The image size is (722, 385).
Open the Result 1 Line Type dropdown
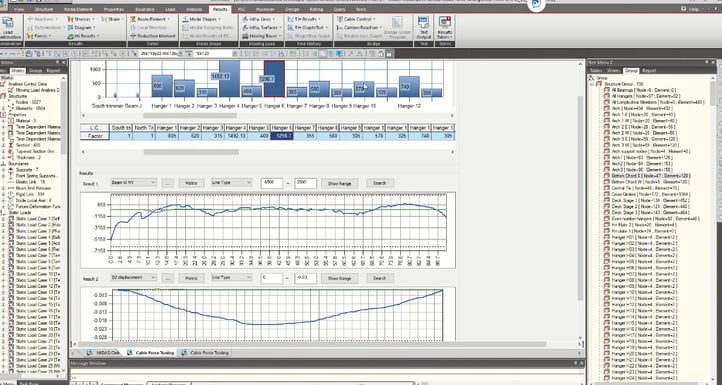[232, 183]
